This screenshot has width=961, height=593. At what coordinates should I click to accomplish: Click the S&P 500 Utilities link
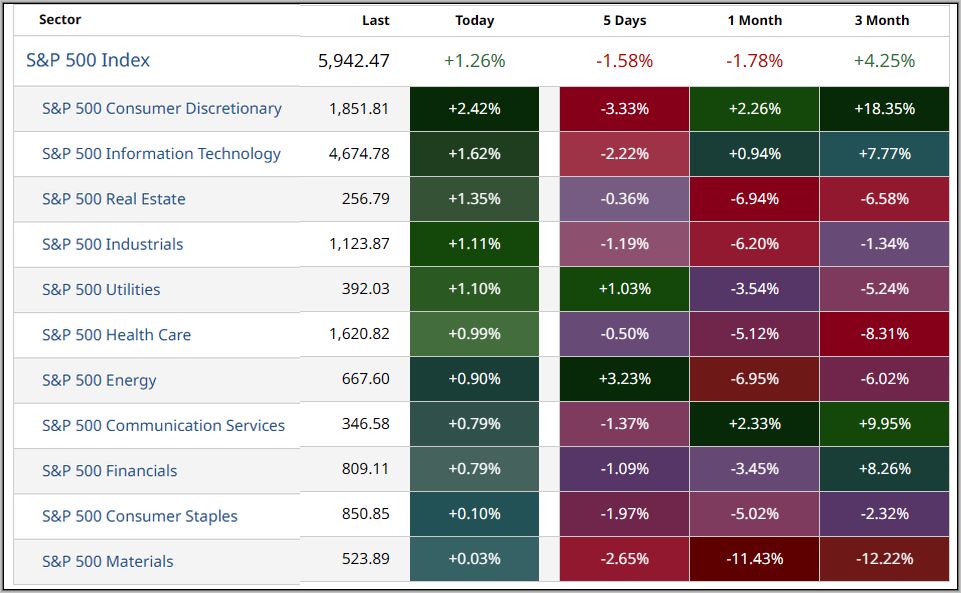click(x=101, y=289)
